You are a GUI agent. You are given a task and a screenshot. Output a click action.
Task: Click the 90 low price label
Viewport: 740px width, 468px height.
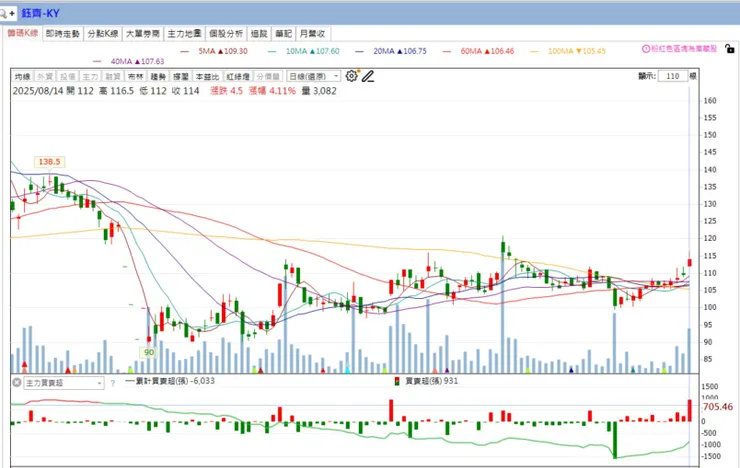coord(149,352)
